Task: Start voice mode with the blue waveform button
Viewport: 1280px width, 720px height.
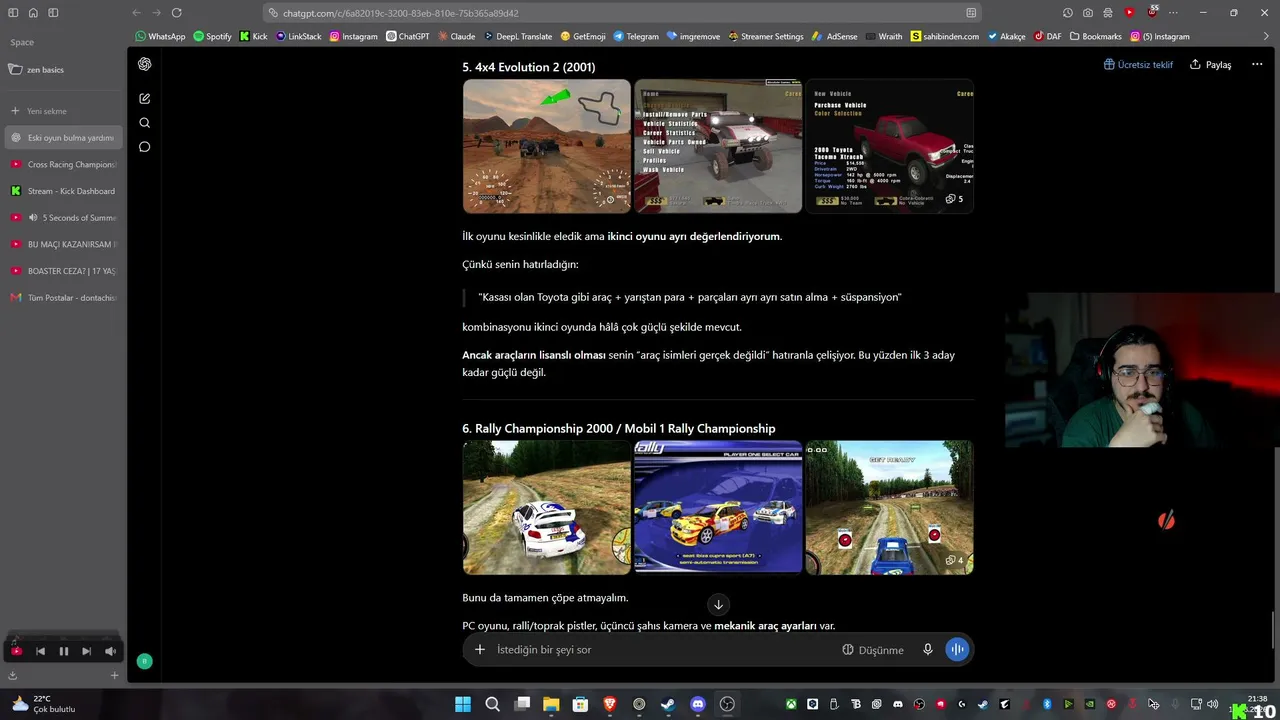Action: pos(957,650)
